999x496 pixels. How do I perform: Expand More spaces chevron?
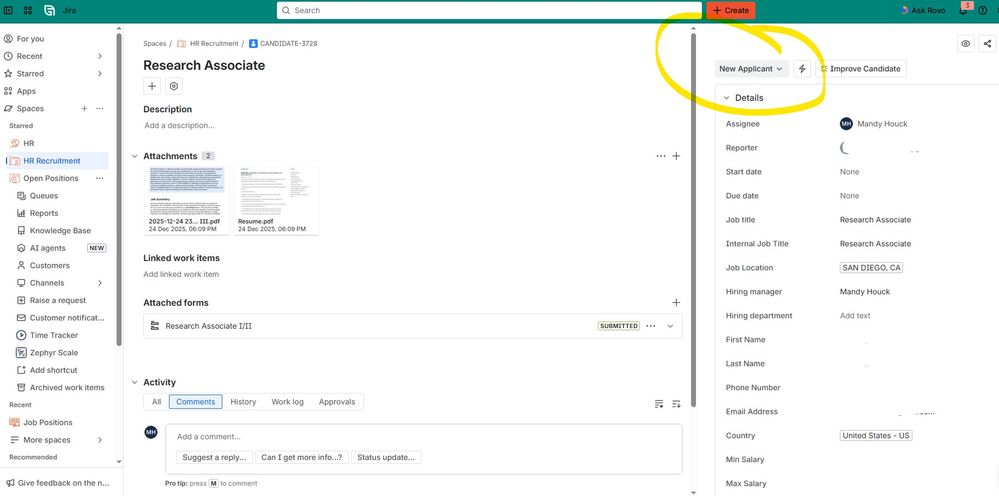pyautogui.click(x=99, y=440)
